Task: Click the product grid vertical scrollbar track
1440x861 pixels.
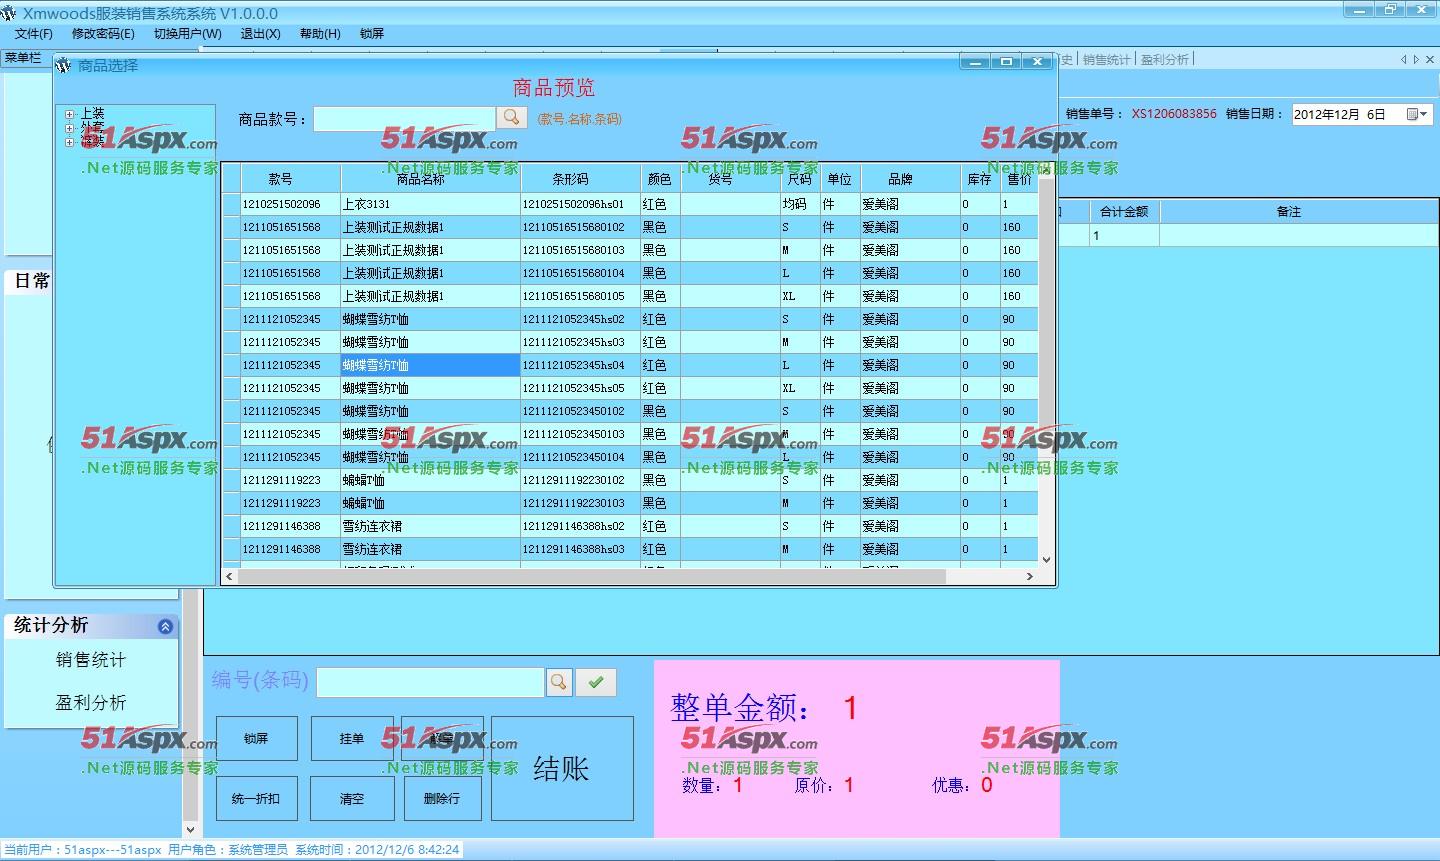Action: coord(1046,364)
